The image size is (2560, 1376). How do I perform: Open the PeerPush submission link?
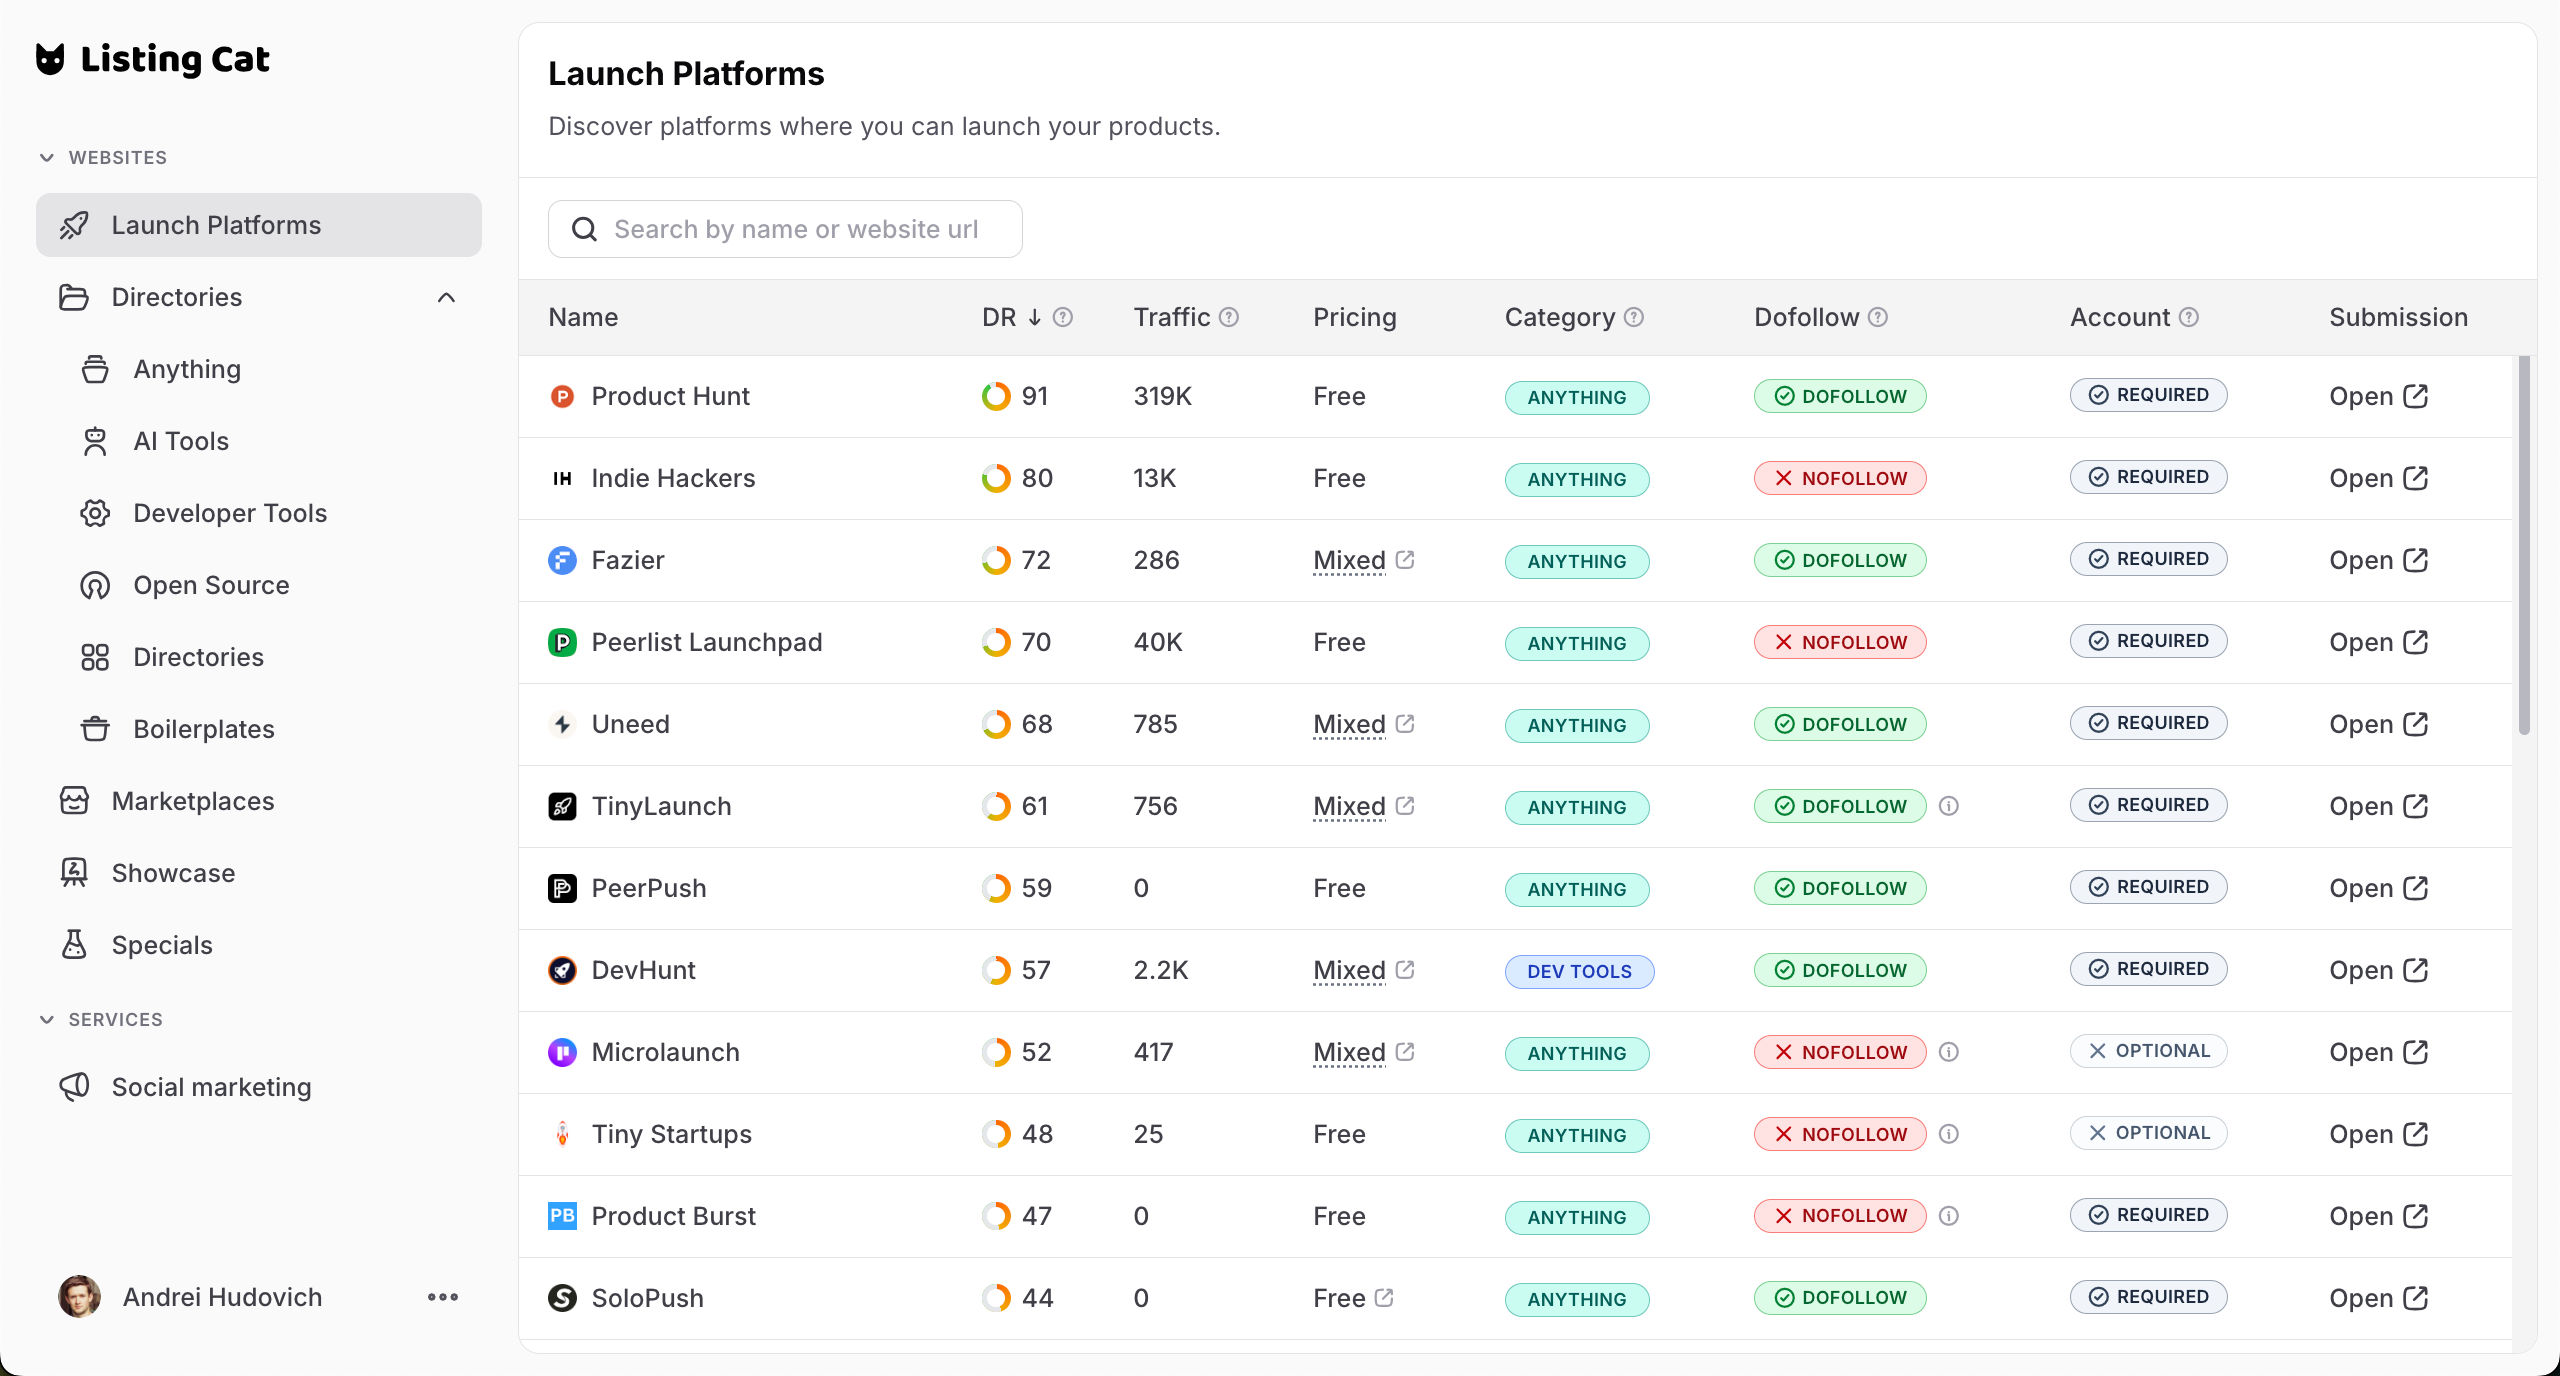(2378, 889)
